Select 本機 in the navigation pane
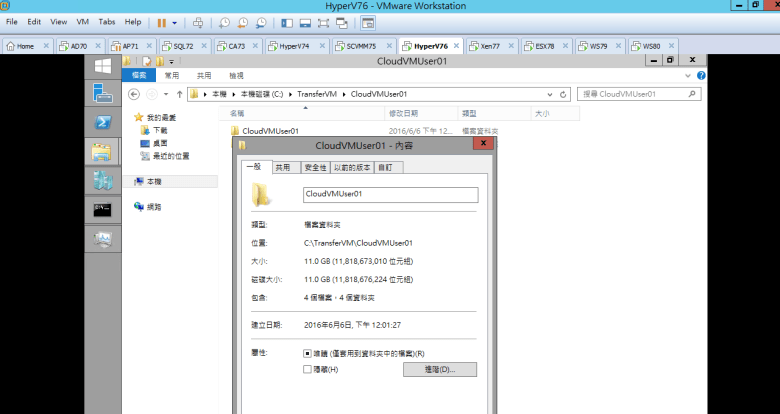Image resolution: width=780 pixels, height=414 pixels. click(x=154, y=182)
